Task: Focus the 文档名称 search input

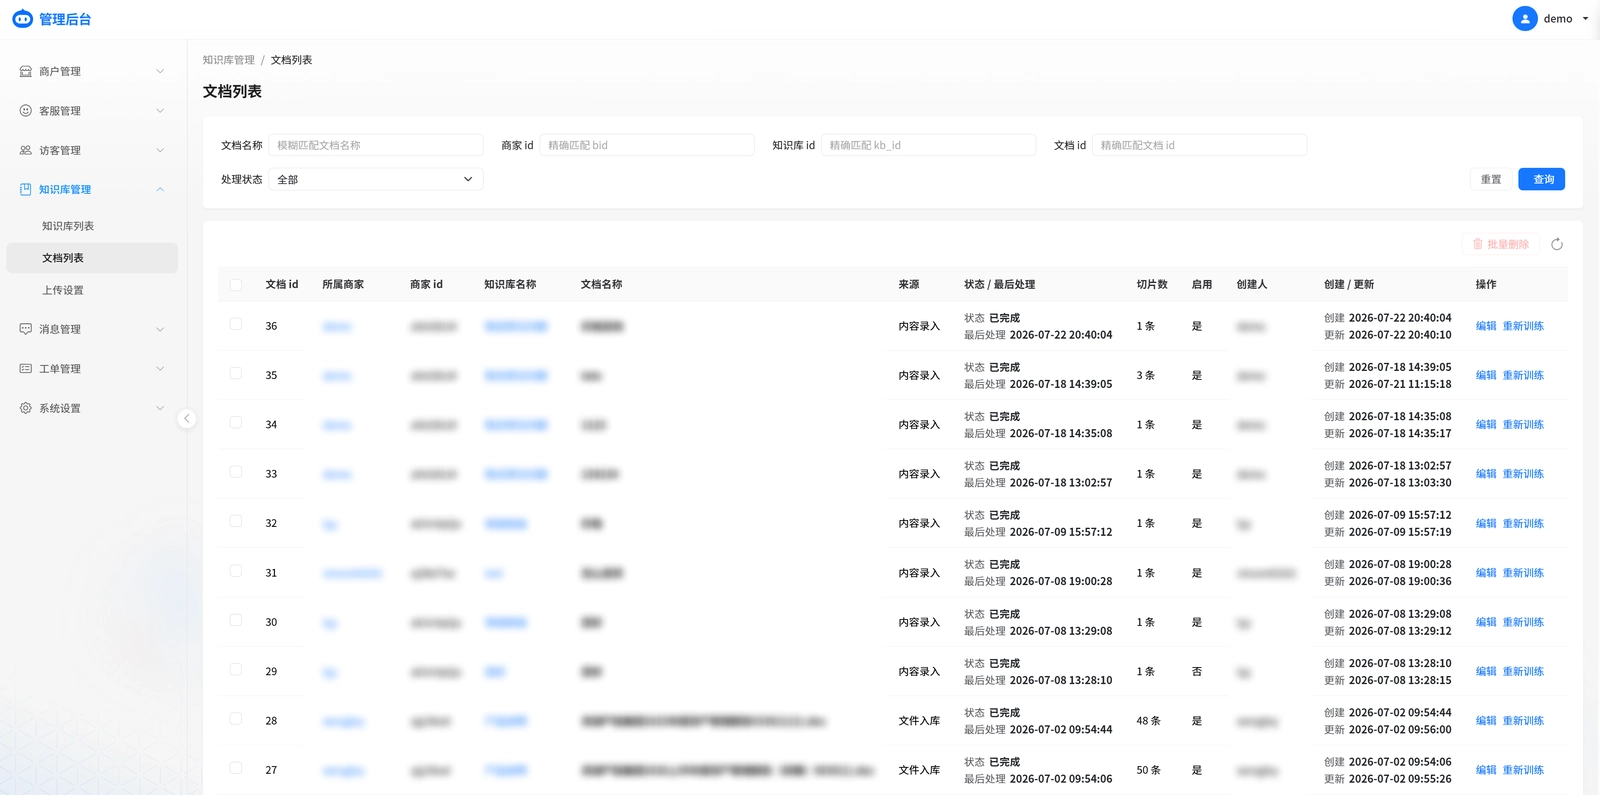Action: coord(376,145)
